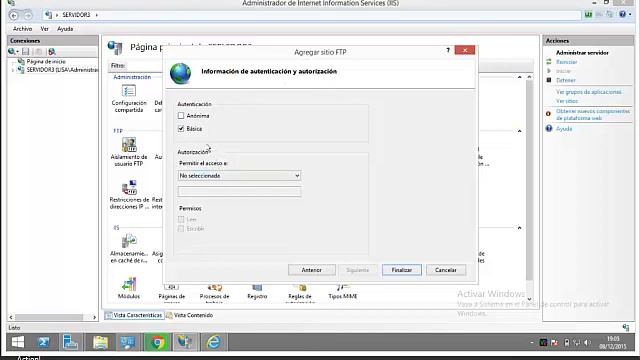Check the Anónima authentication checkbox

(x=181, y=116)
